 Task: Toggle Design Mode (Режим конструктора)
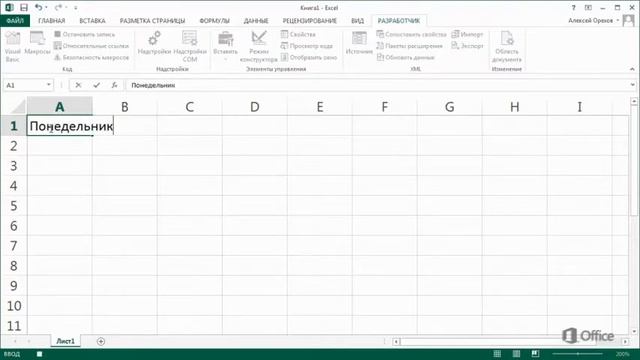[x=258, y=47]
